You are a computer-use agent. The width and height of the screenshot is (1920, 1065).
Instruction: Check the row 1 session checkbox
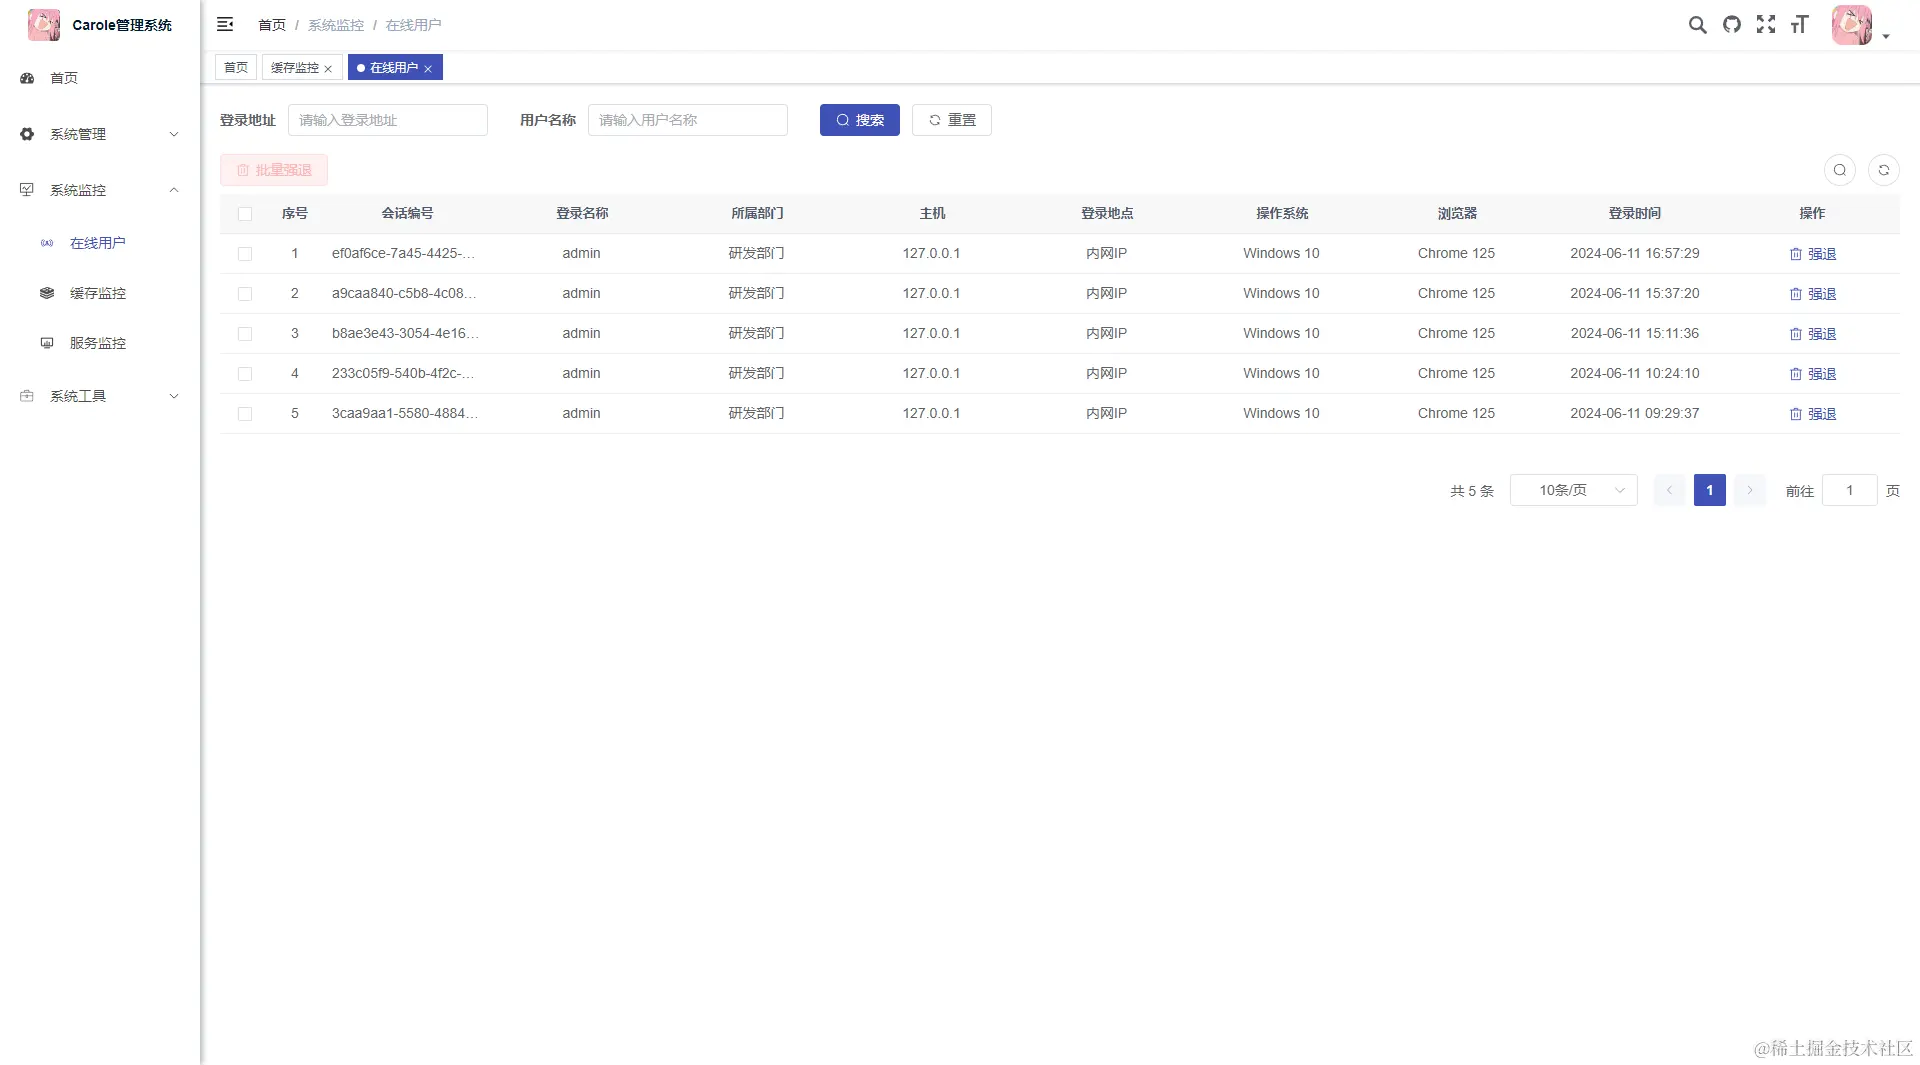point(245,254)
